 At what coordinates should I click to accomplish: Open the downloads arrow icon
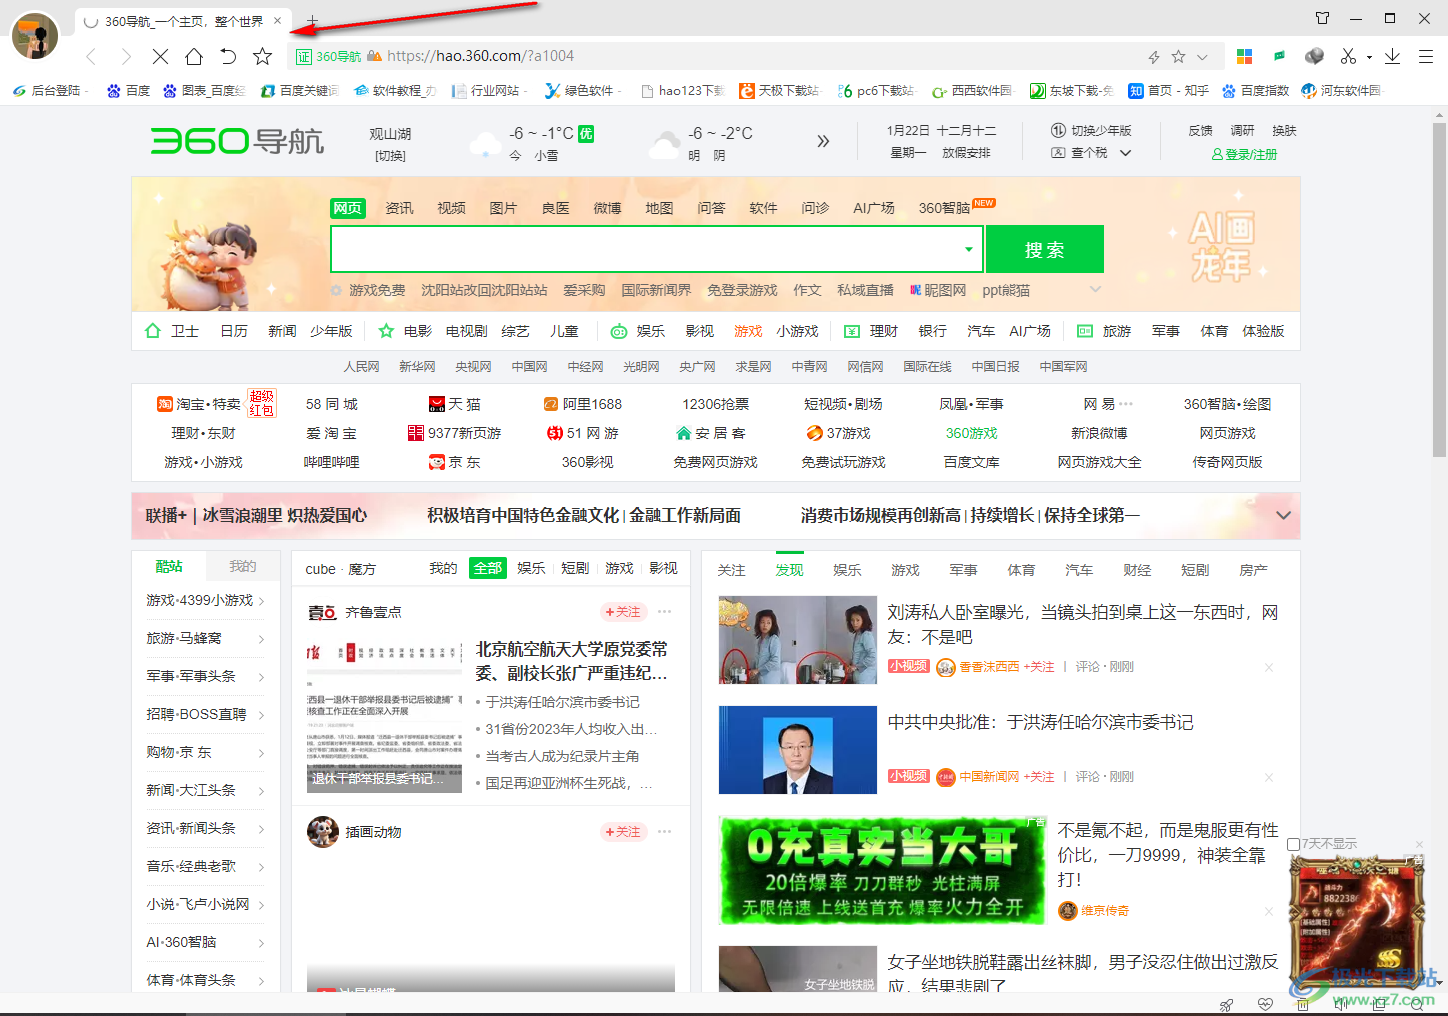click(1392, 56)
